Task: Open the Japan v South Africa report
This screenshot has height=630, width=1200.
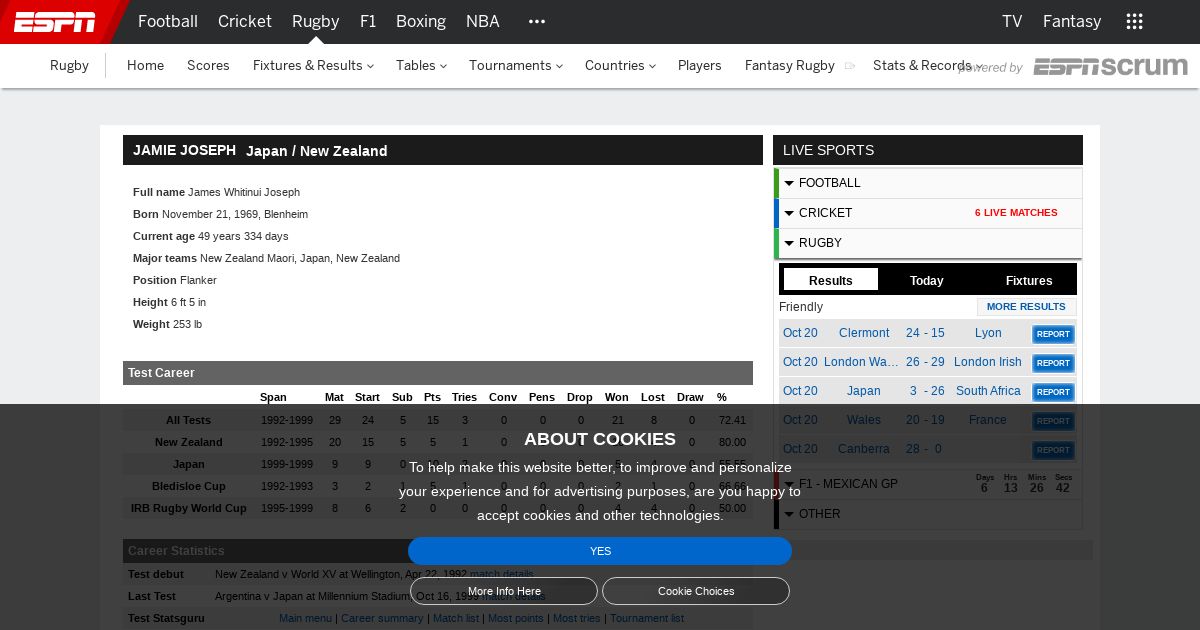Action: coord(1053,392)
